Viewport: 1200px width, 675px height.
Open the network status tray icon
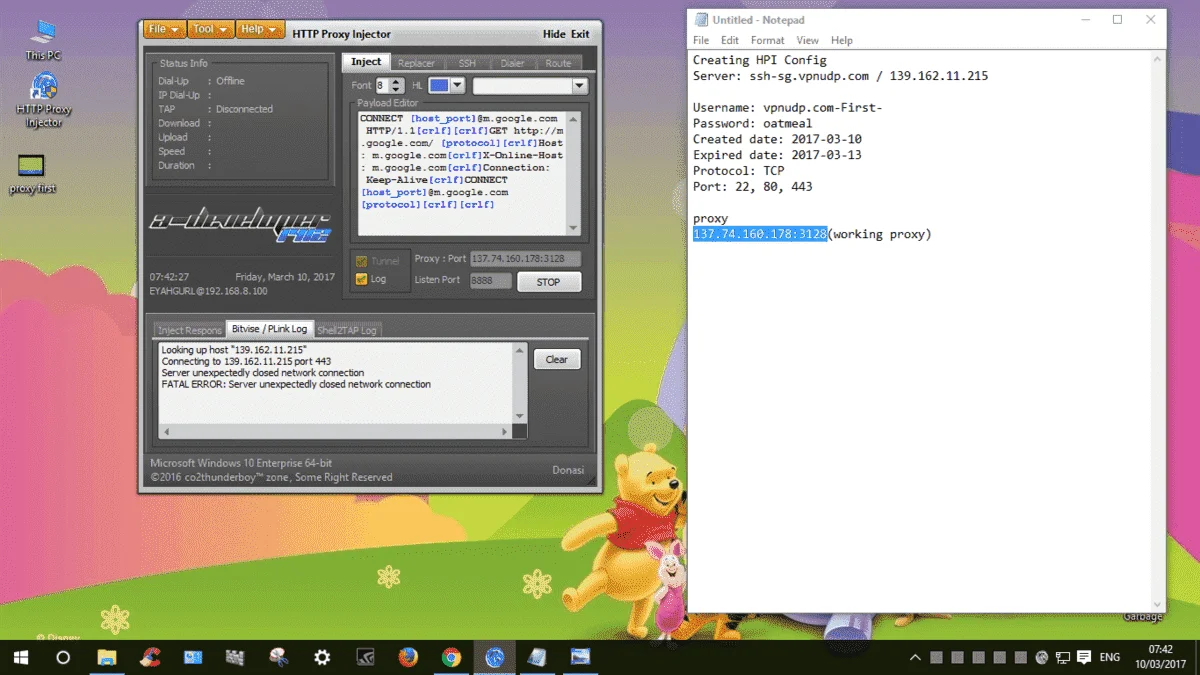pyautogui.click(x=1063, y=657)
